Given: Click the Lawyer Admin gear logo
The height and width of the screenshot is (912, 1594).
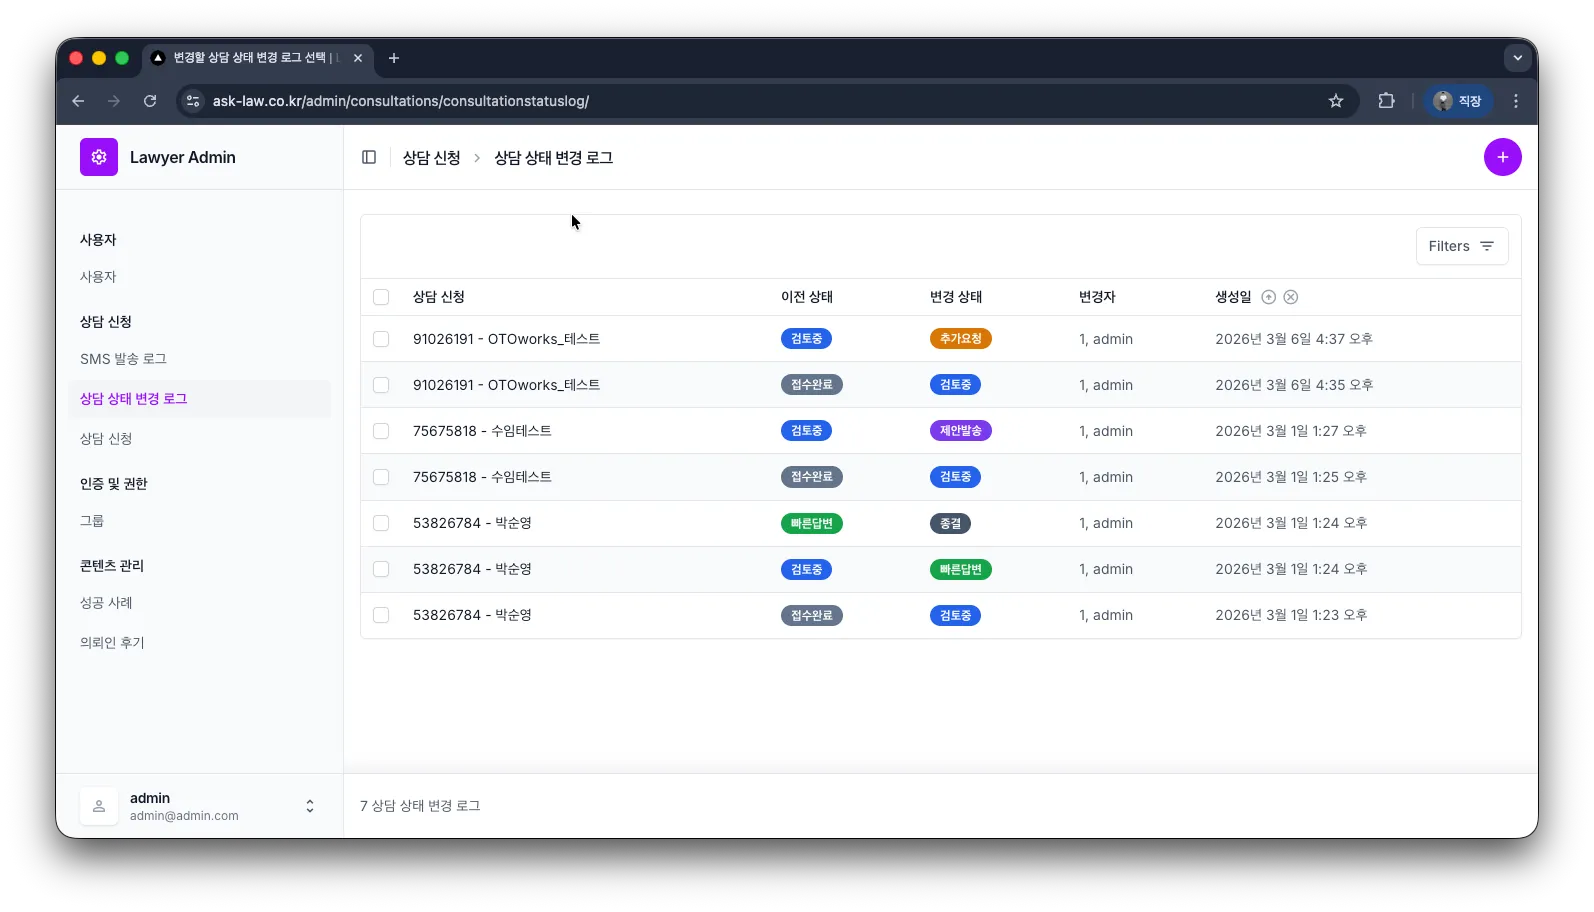Looking at the screenshot, I should (99, 157).
